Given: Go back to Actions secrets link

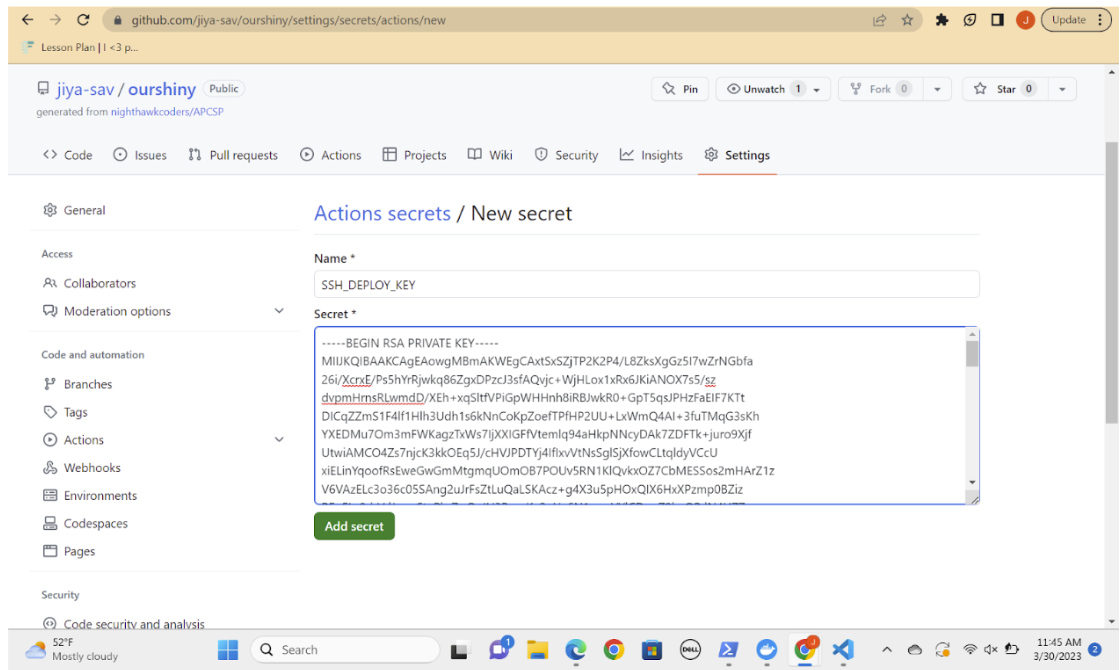Looking at the screenshot, I should [382, 214].
